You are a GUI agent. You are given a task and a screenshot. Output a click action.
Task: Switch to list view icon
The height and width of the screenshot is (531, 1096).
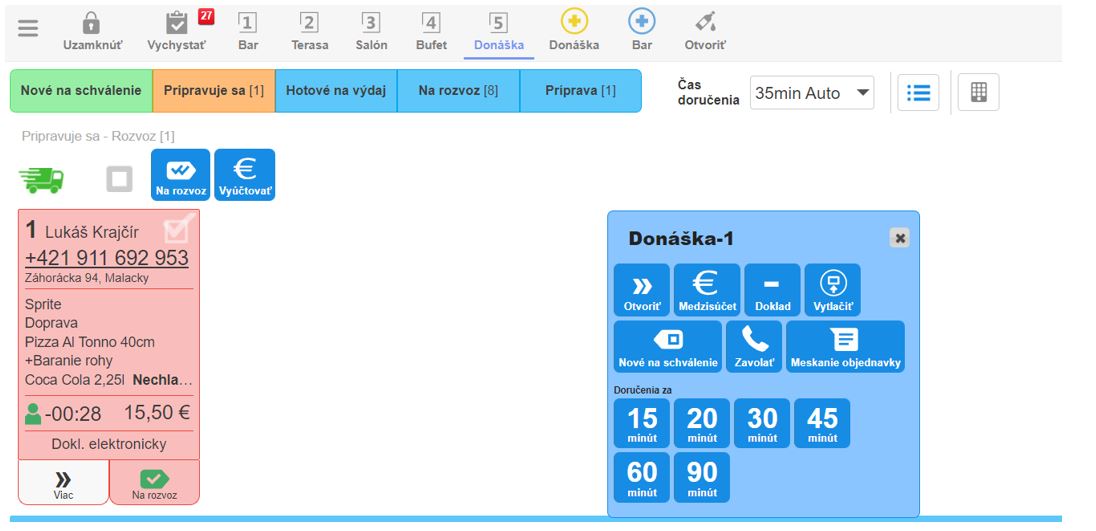pos(918,93)
